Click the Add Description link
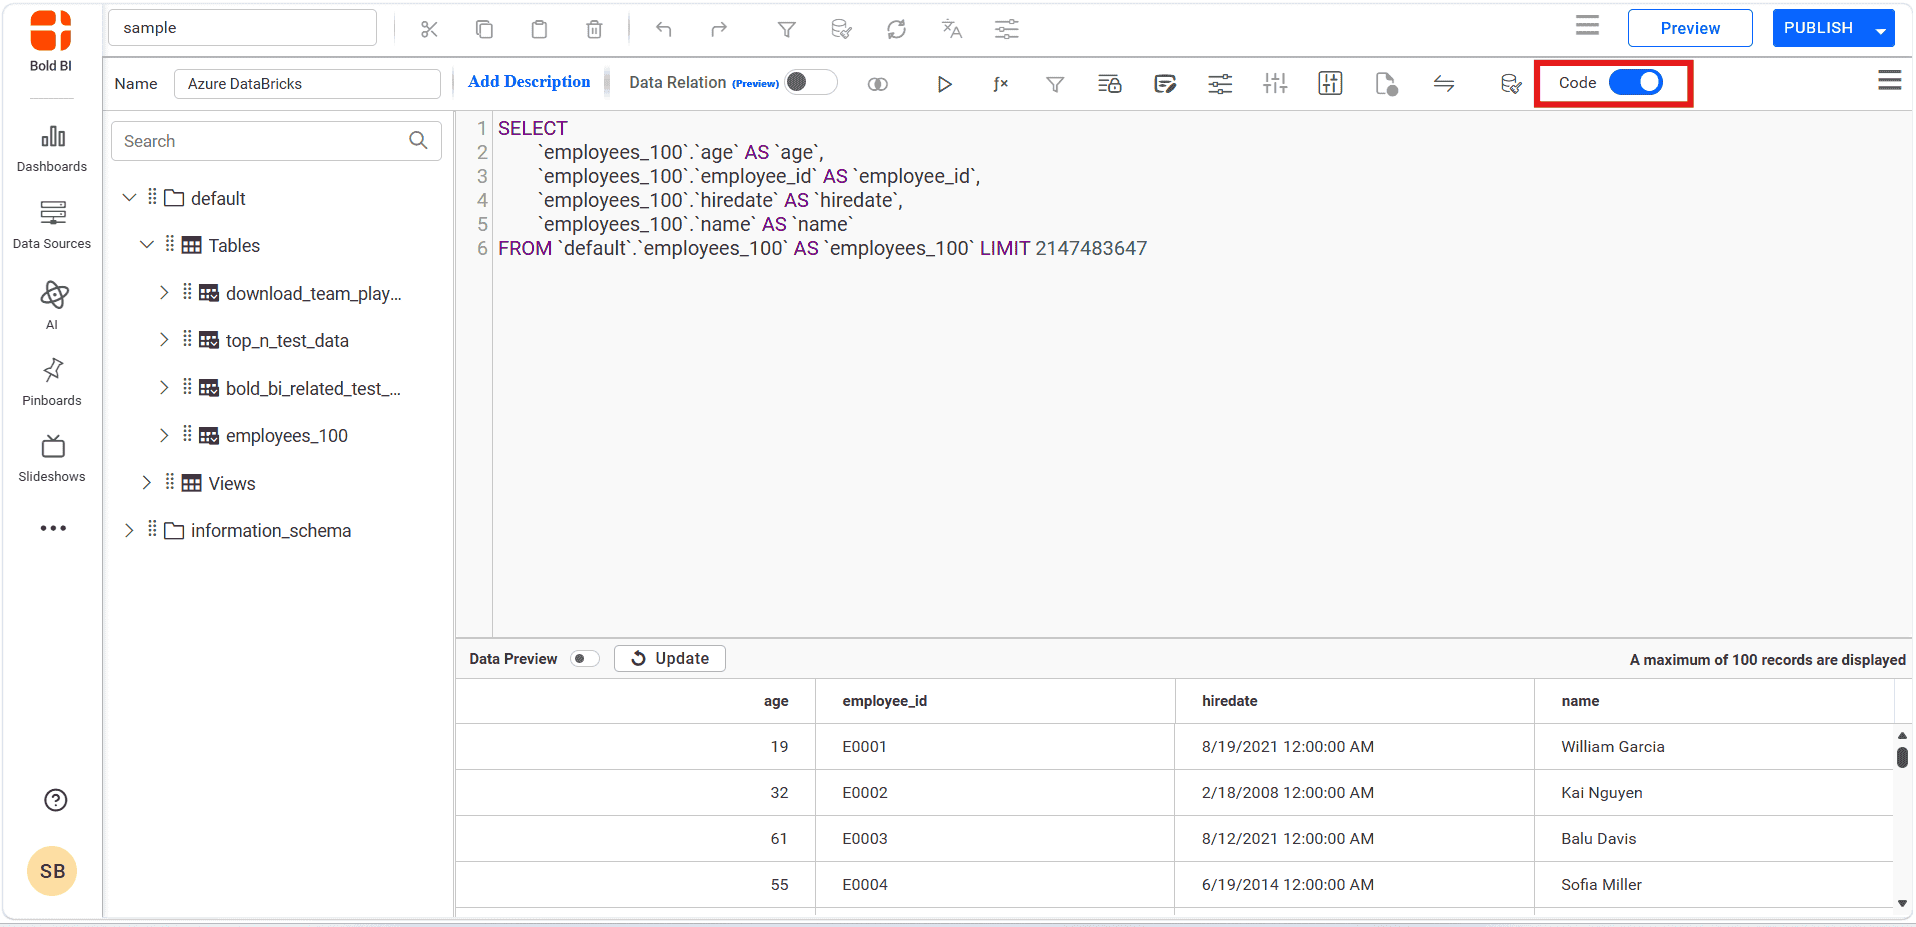The width and height of the screenshot is (1916, 927). point(529,82)
